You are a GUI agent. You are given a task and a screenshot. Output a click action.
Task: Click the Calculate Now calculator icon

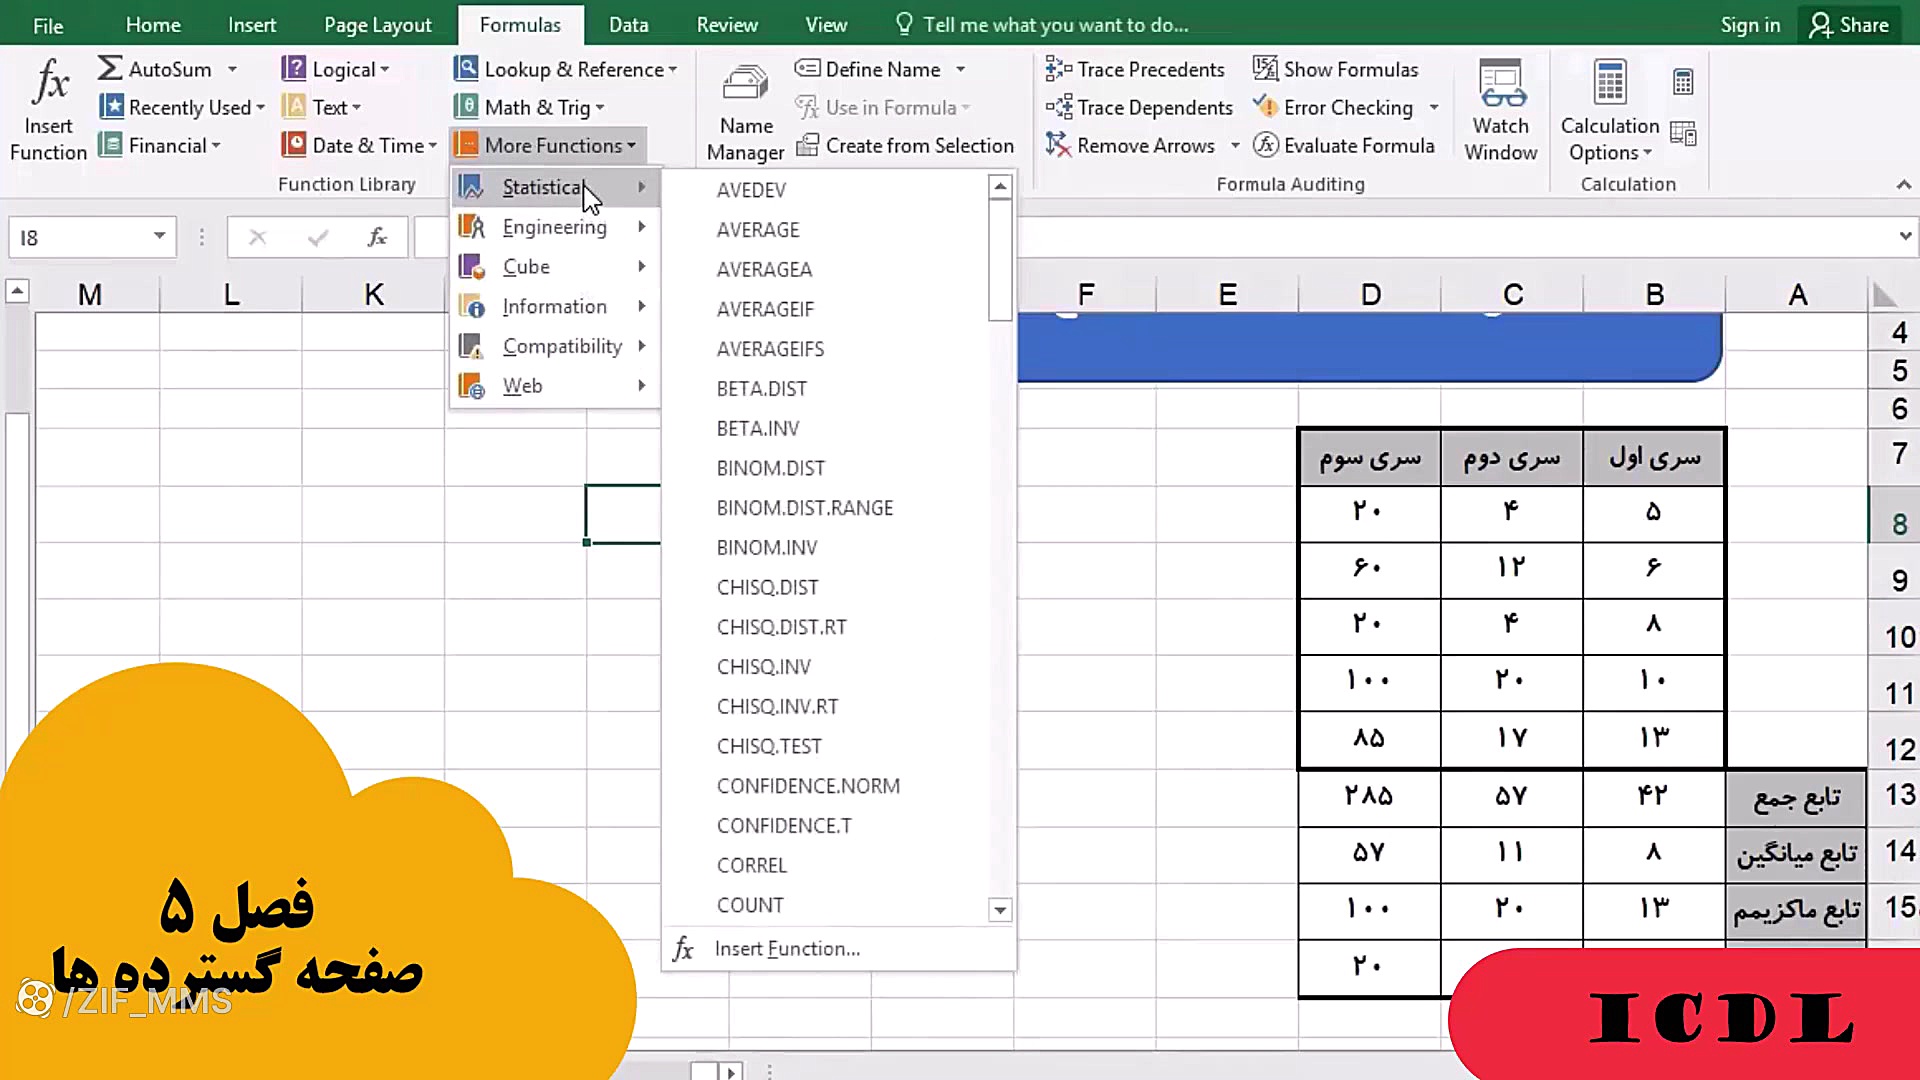(x=1683, y=81)
